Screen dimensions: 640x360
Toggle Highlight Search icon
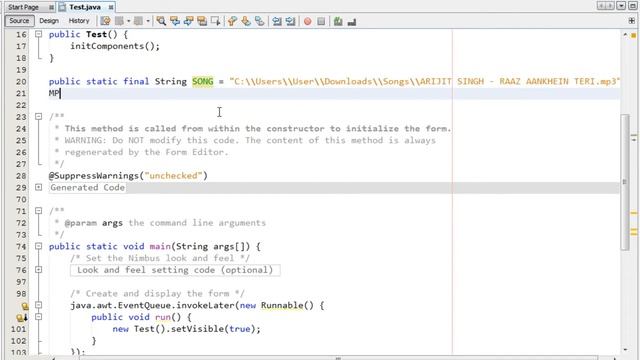click(202, 21)
